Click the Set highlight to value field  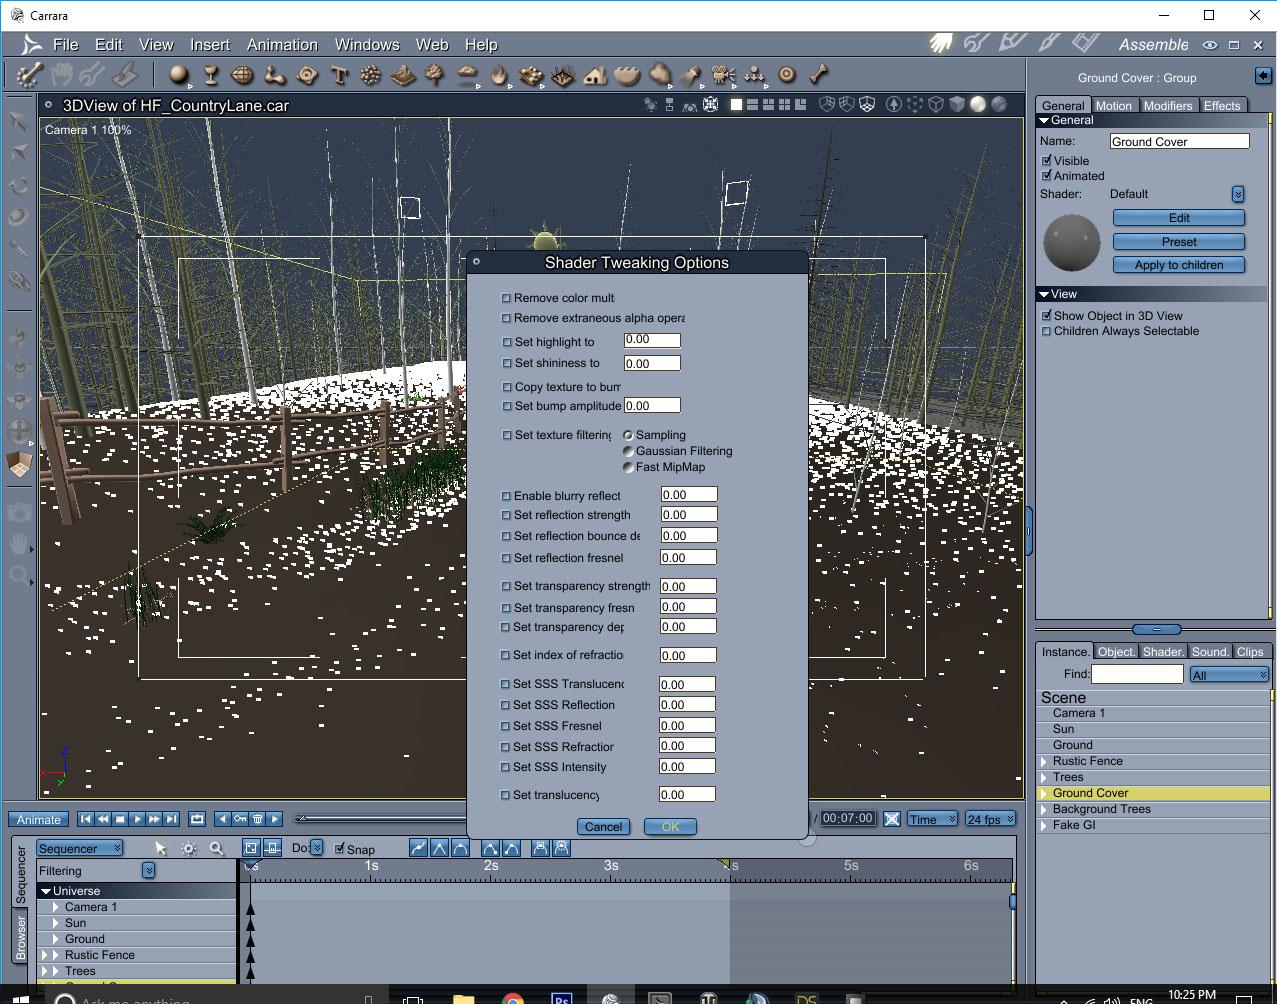coord(652,340)
